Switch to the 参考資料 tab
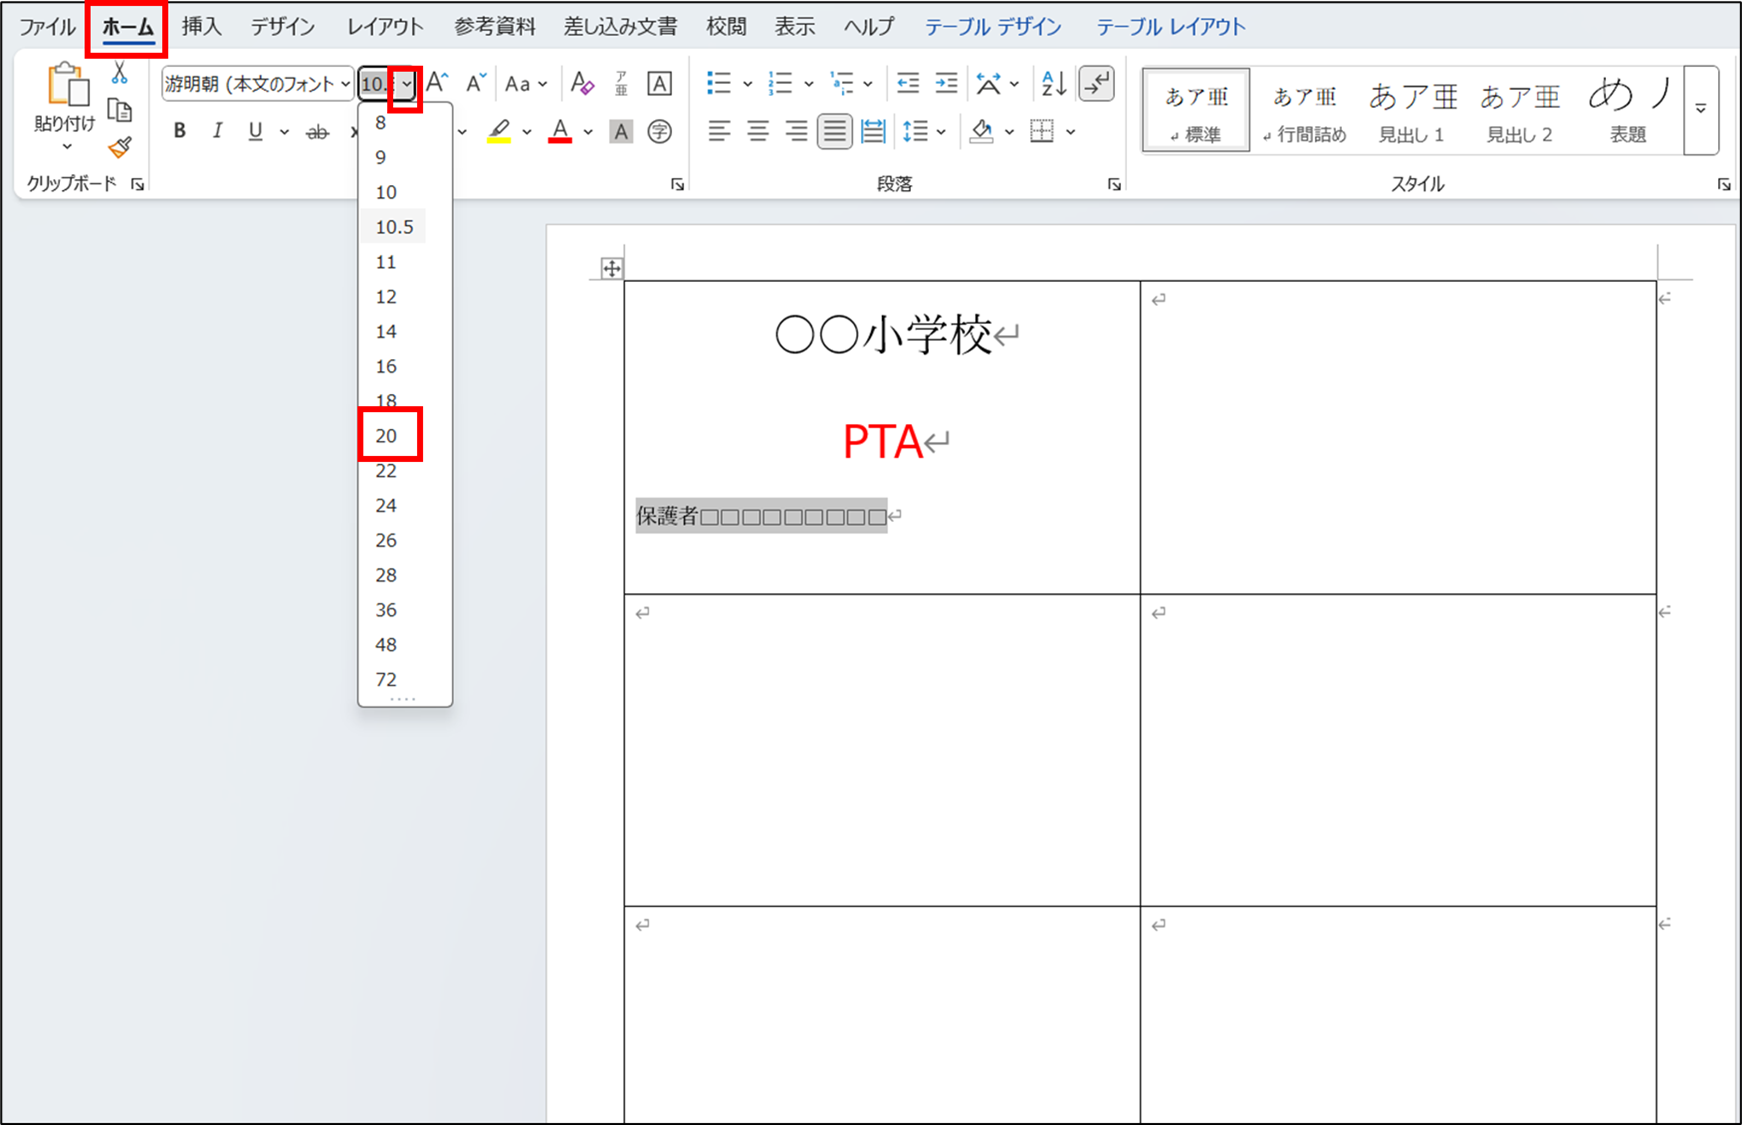 point(495,27)
